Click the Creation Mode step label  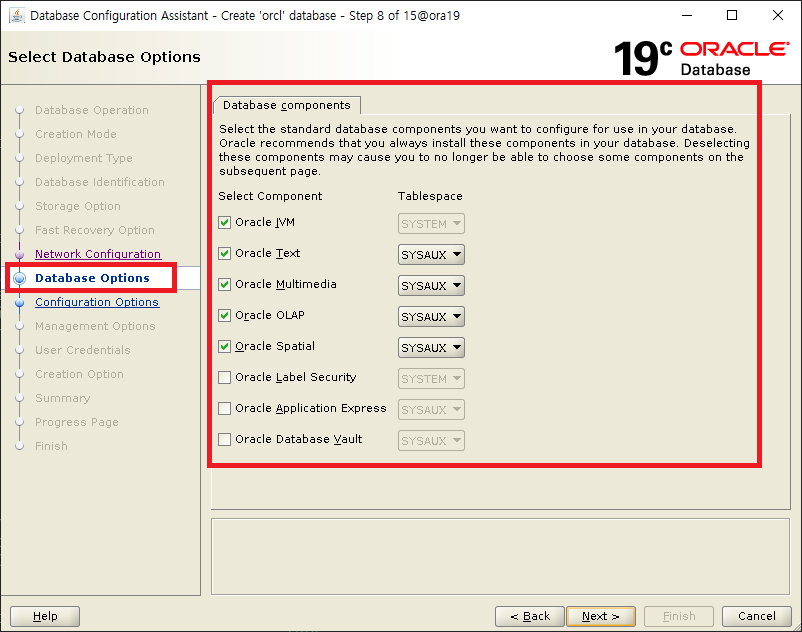pos(76,134)
